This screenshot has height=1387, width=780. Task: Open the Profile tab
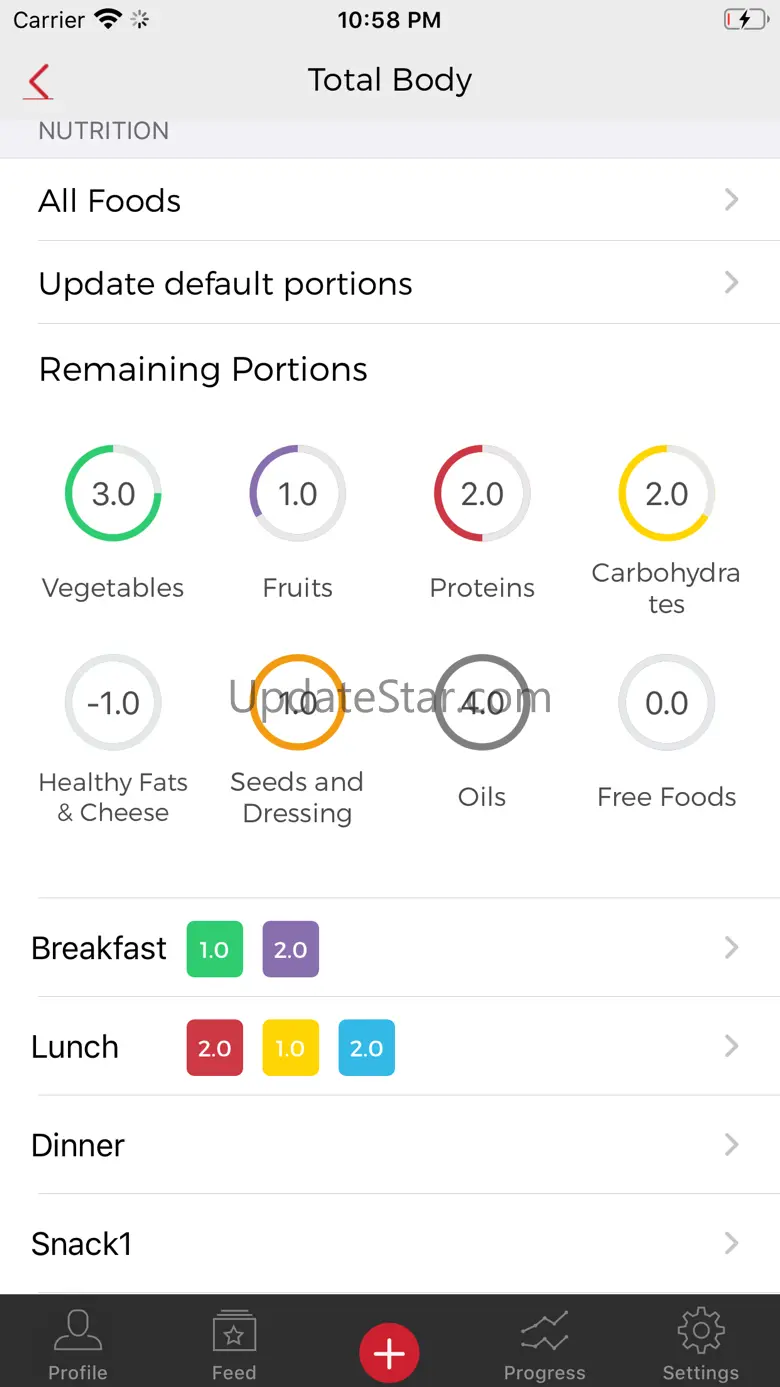[78, 1344]
